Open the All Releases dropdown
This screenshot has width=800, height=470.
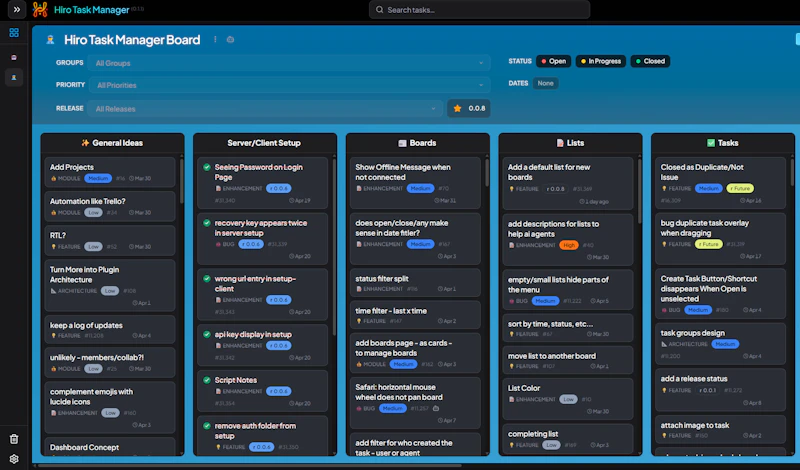265,108
